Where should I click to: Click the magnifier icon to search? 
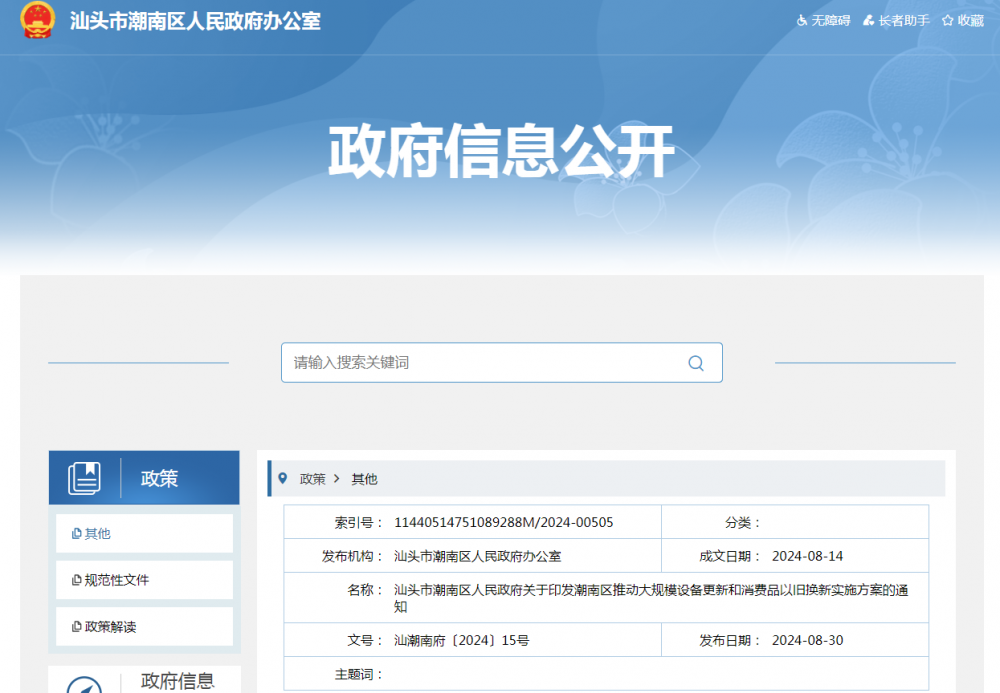coord(696,362)
